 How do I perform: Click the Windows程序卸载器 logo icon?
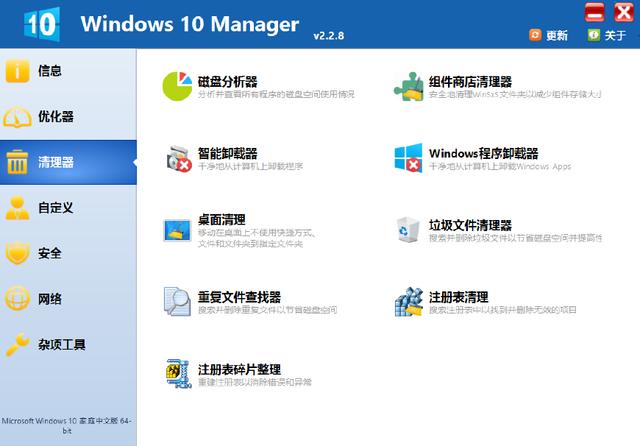tap(408, 159)
